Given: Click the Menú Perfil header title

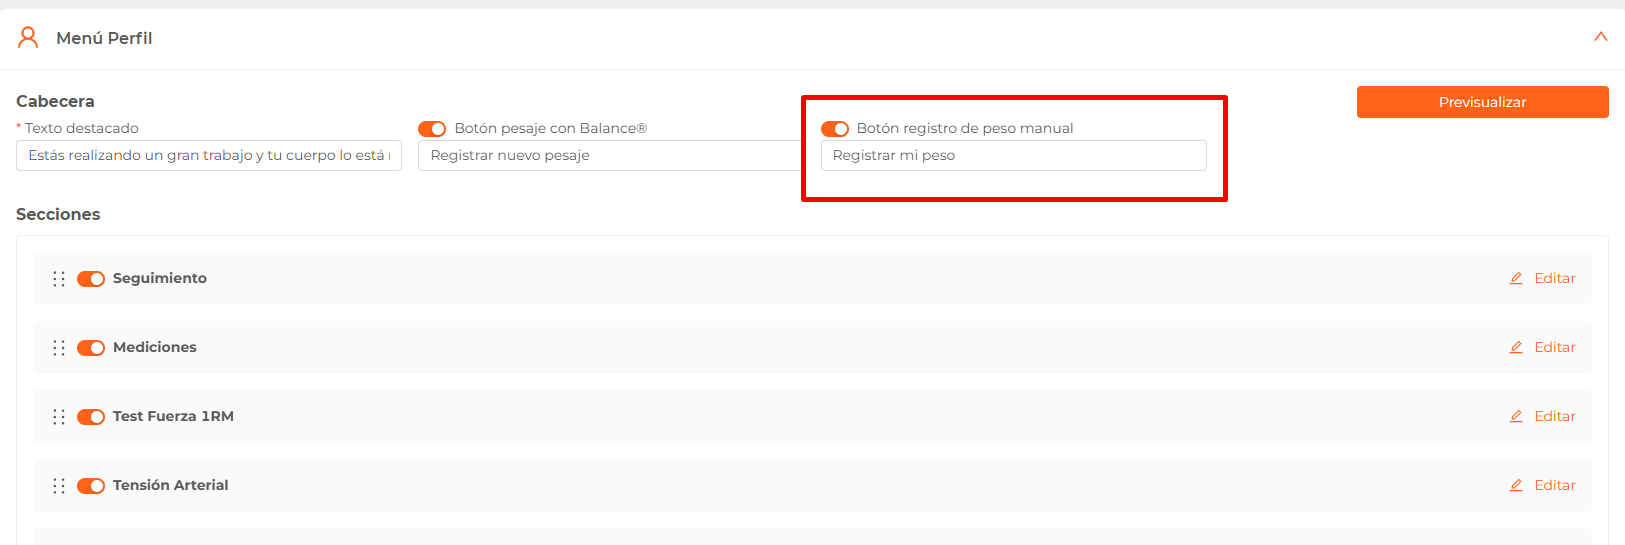Looking at the screenshot, I should click(x=104, y=38).
